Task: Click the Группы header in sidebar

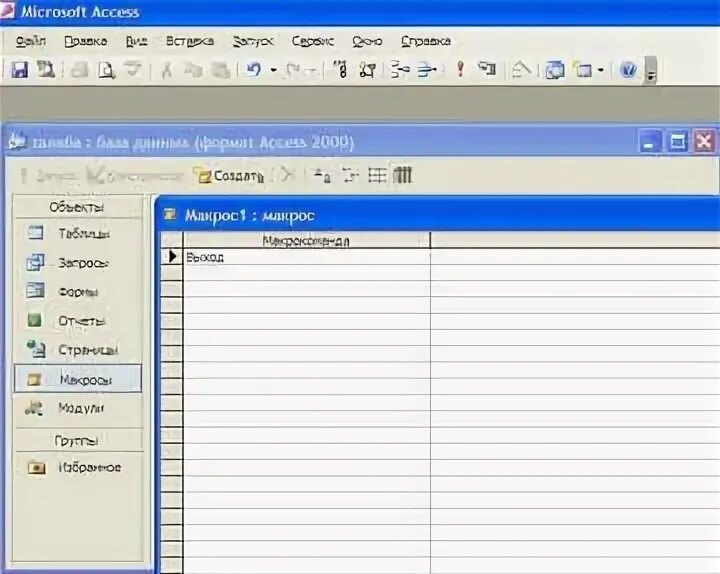Action: tap(77, 440)
